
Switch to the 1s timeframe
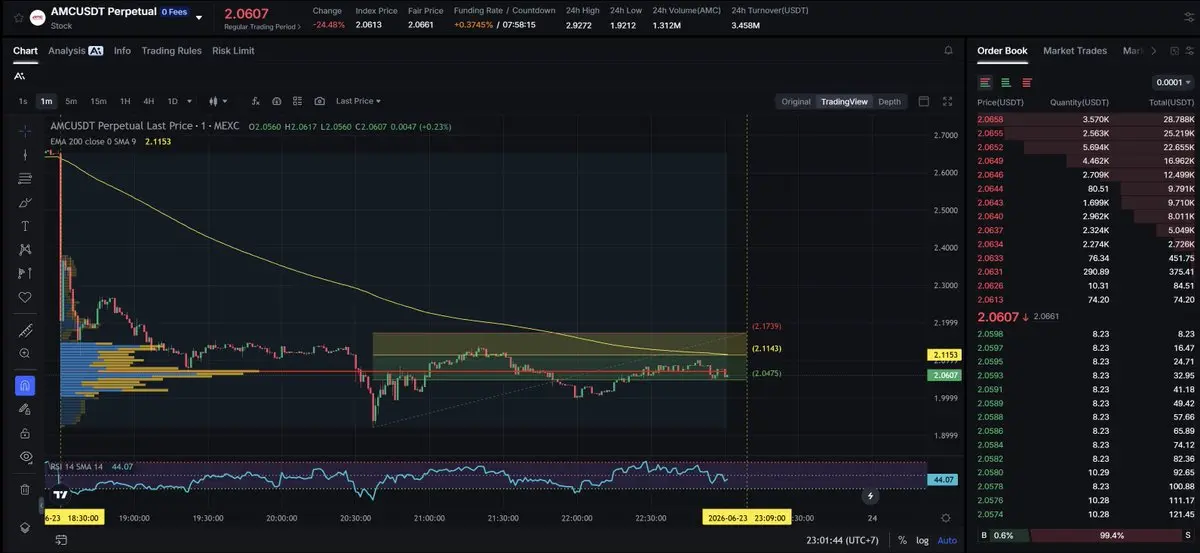(22, 101)
